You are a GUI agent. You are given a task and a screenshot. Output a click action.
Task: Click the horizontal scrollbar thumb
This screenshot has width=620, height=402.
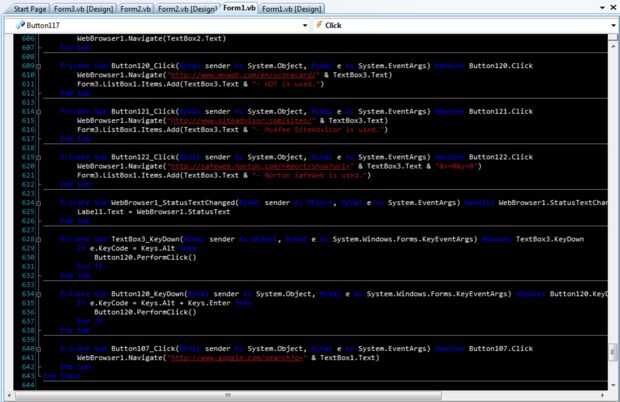point(228,395)
